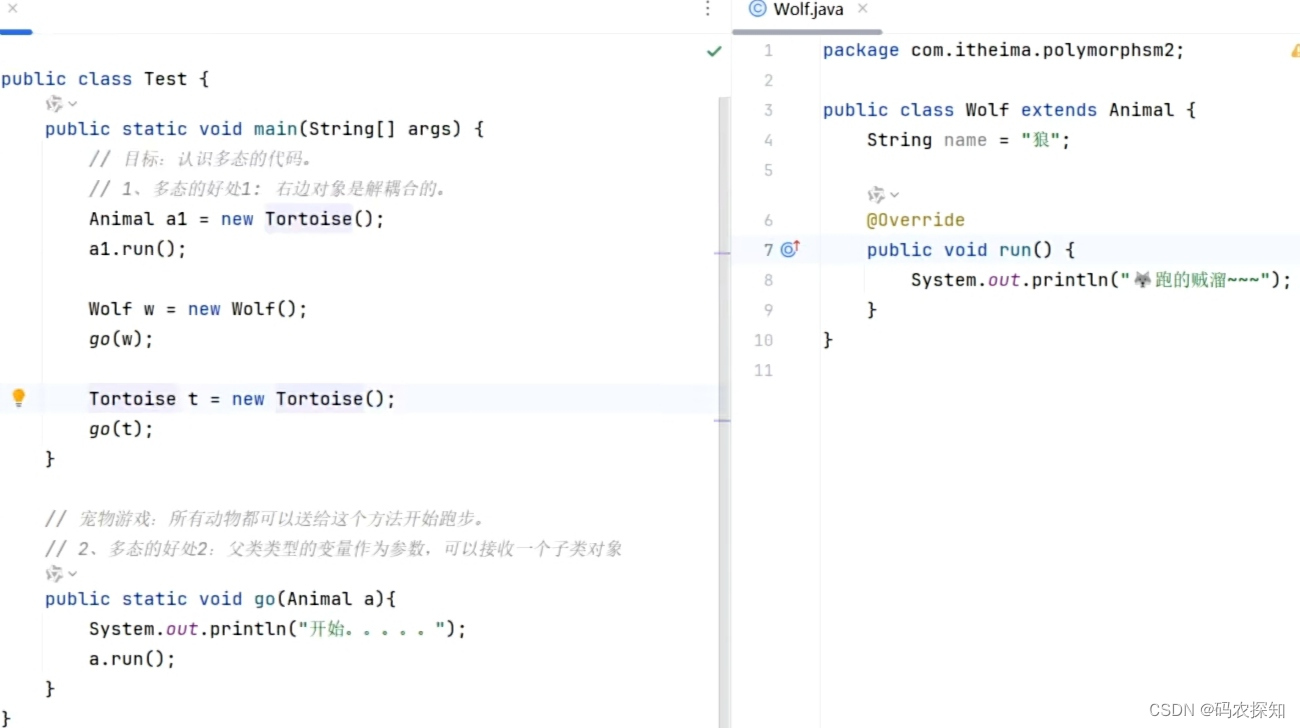Open the editor tab options menu
The image size is (1300, 728).
708,9
